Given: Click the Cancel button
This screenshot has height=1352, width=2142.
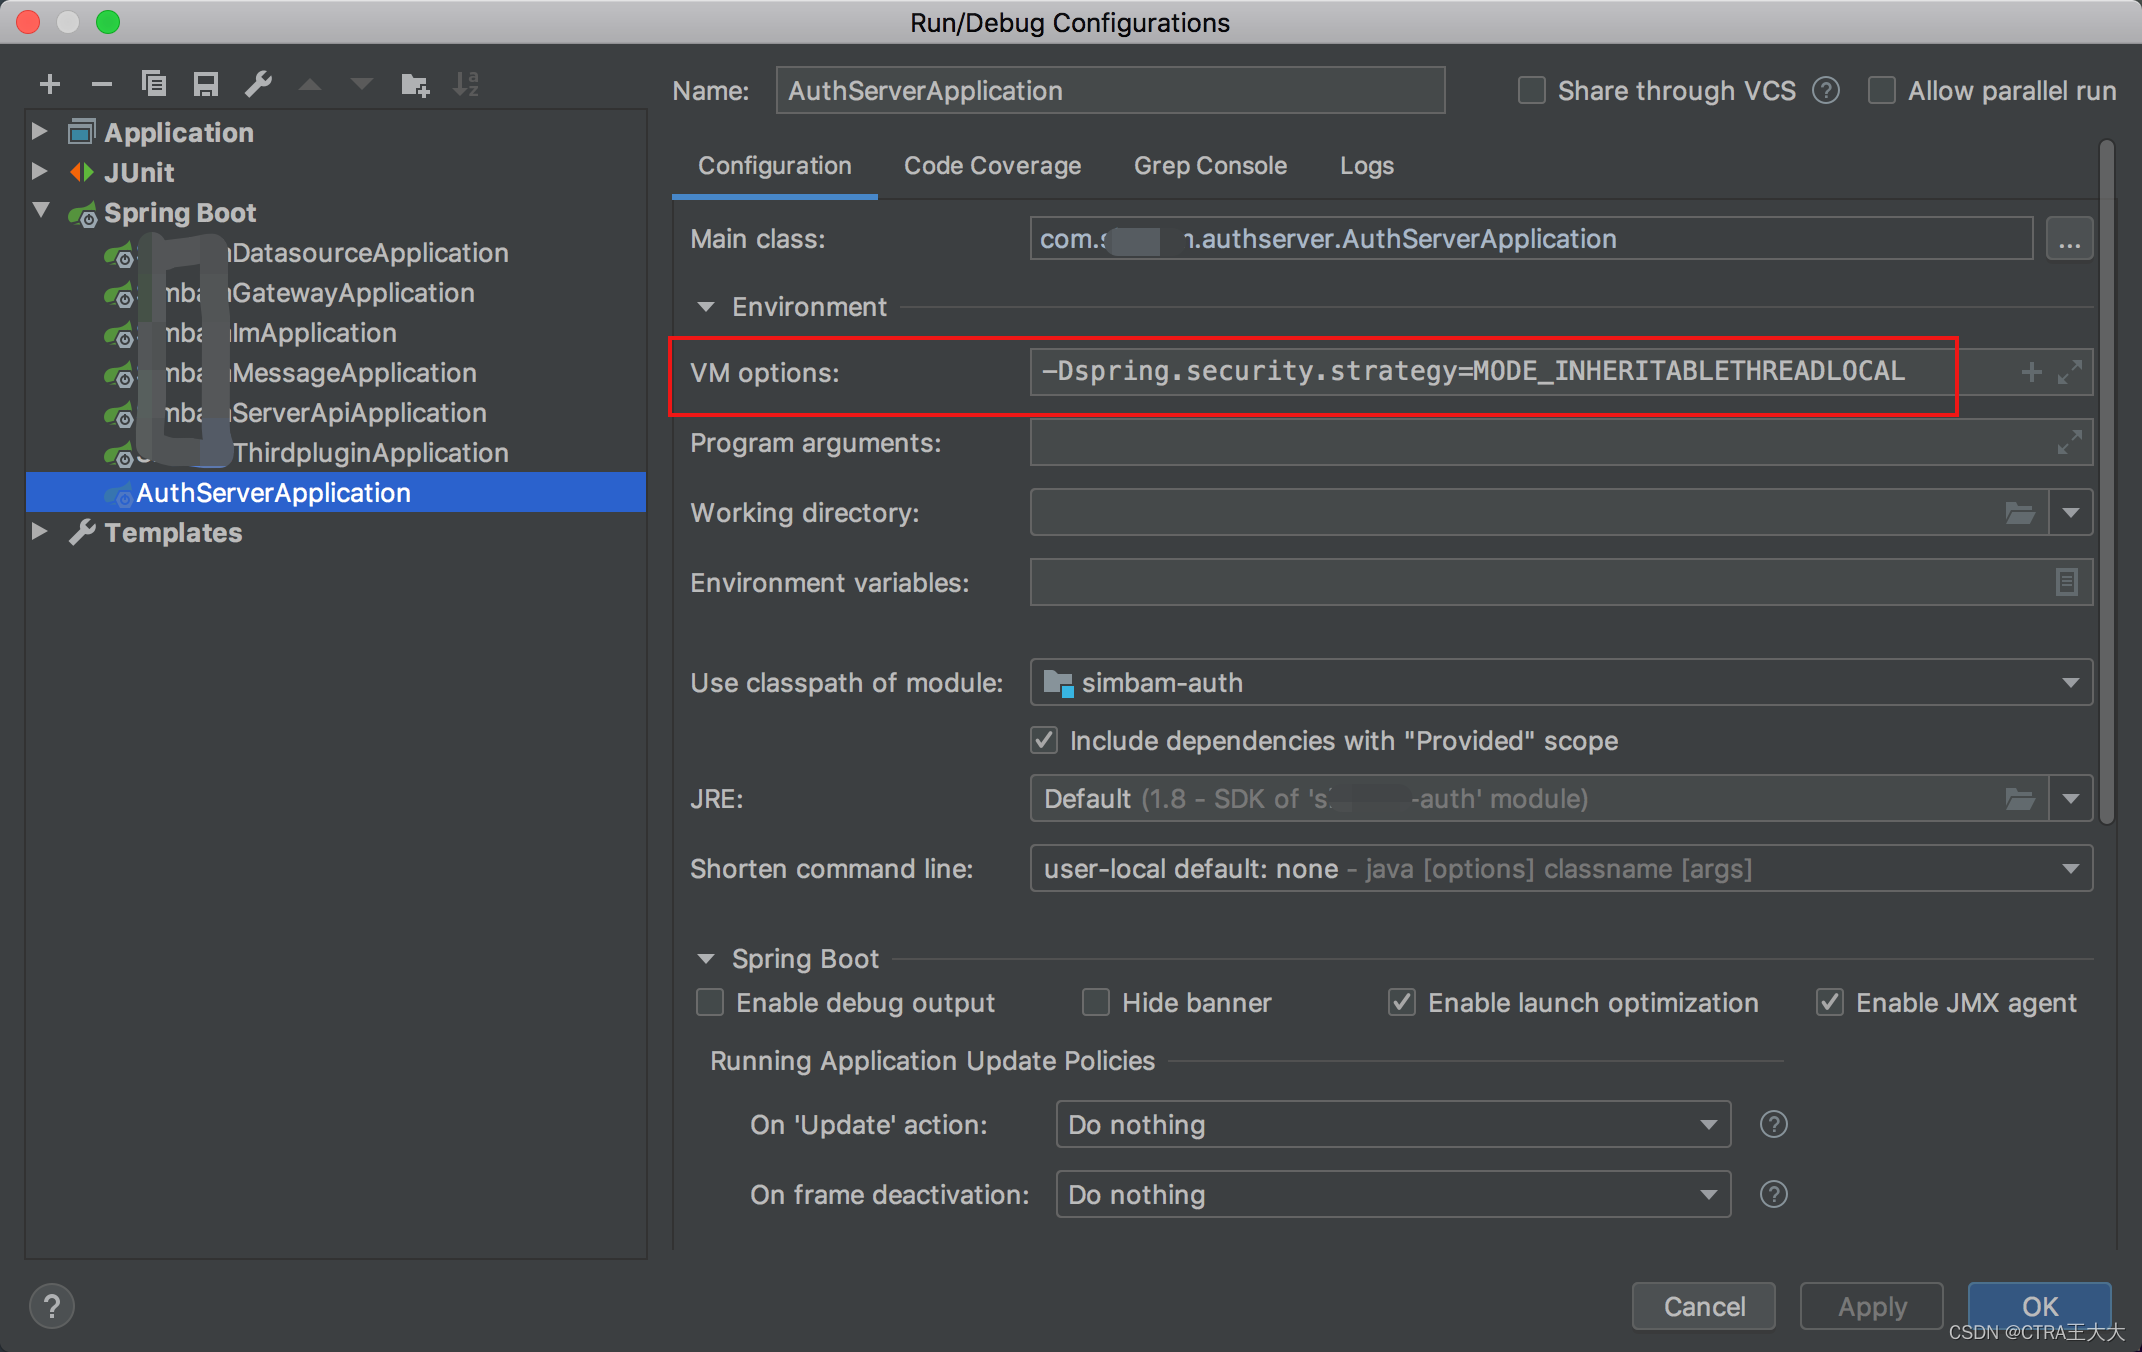Looking at the screenshot, I should pyautogui.click(x=1704, y=1306).
